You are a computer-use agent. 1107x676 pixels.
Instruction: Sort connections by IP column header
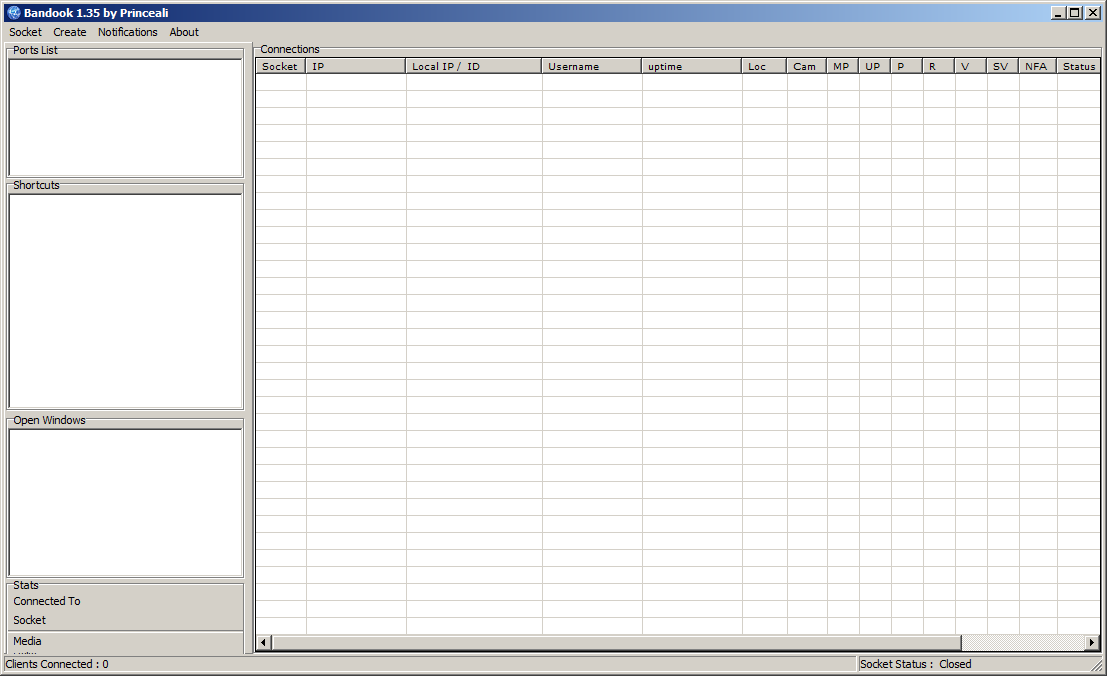356,67
